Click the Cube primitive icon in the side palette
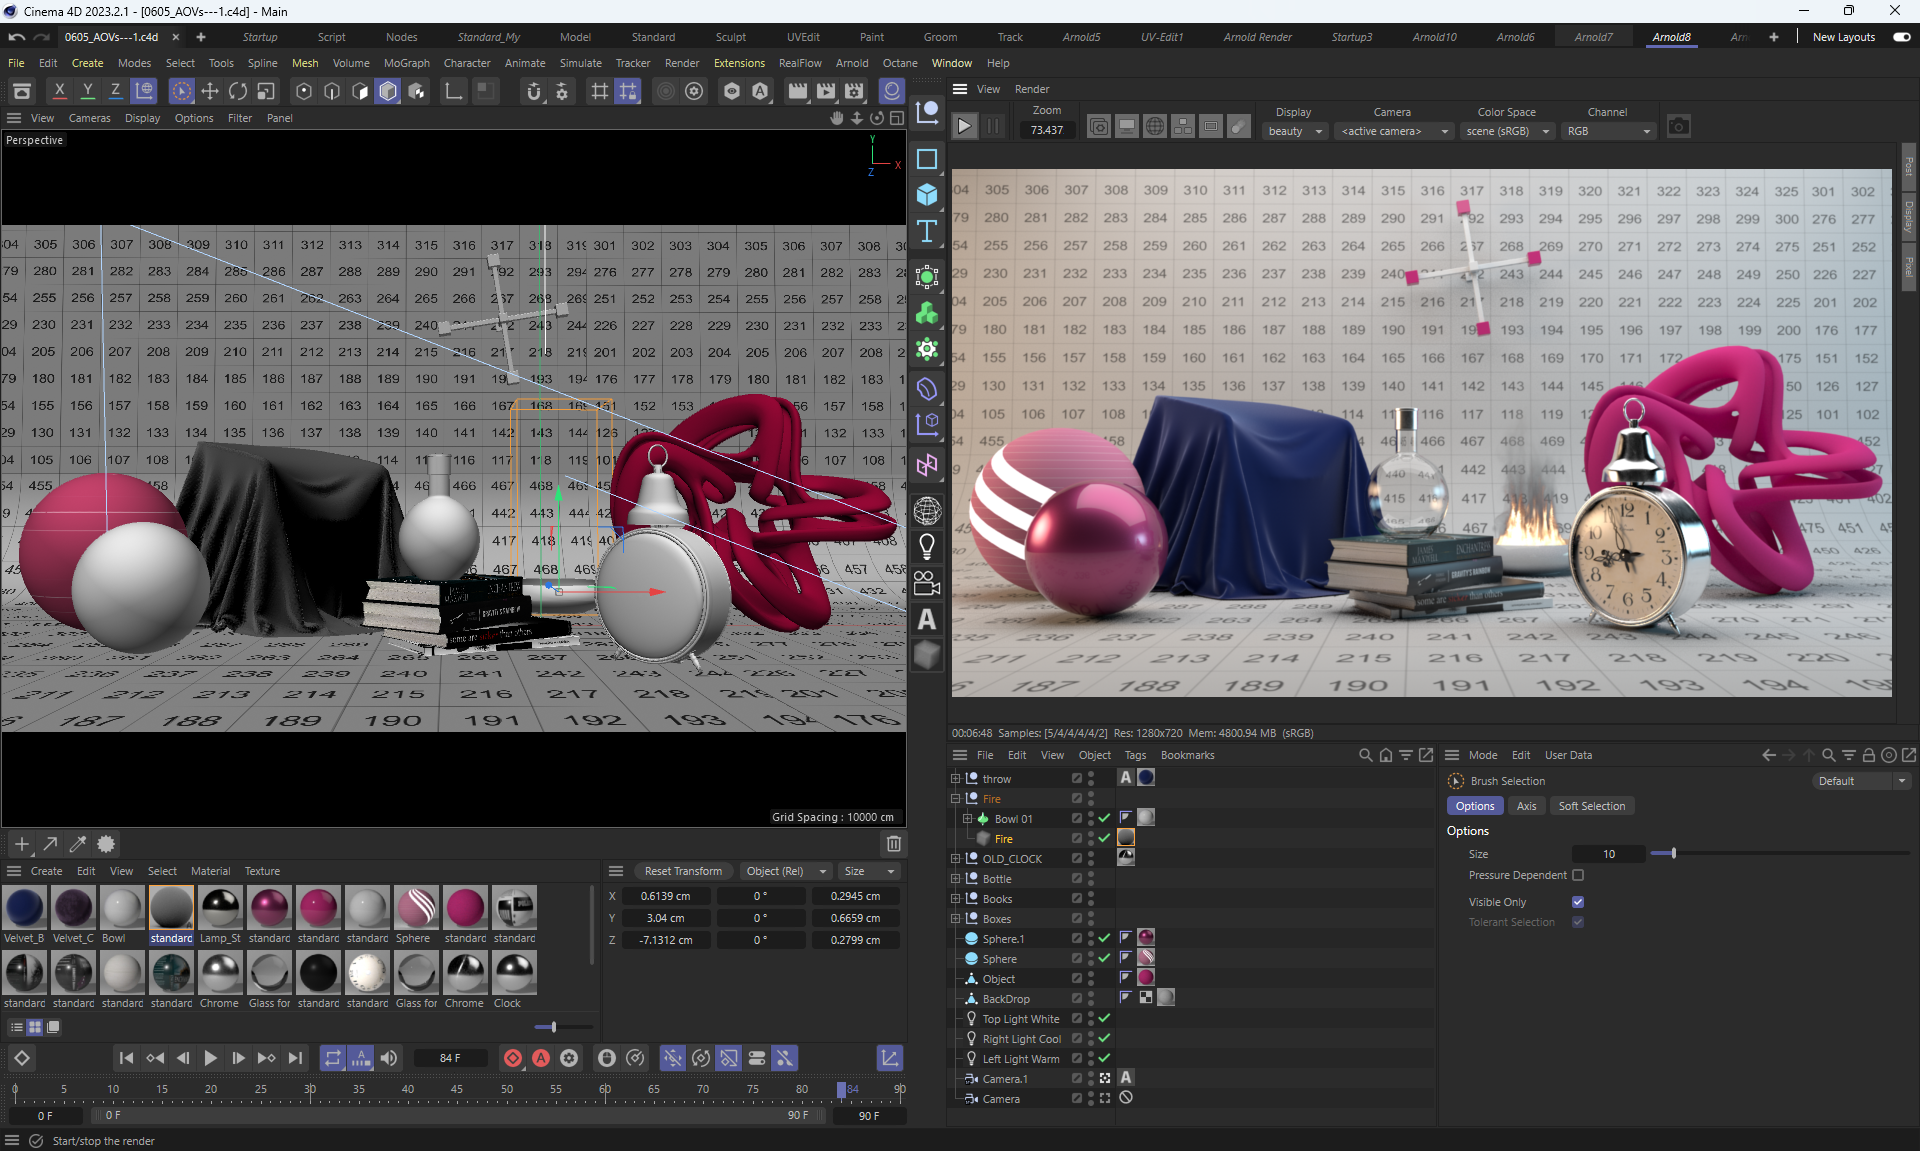The height and width of the screenshot is (1151, 1920). point(927,195)
